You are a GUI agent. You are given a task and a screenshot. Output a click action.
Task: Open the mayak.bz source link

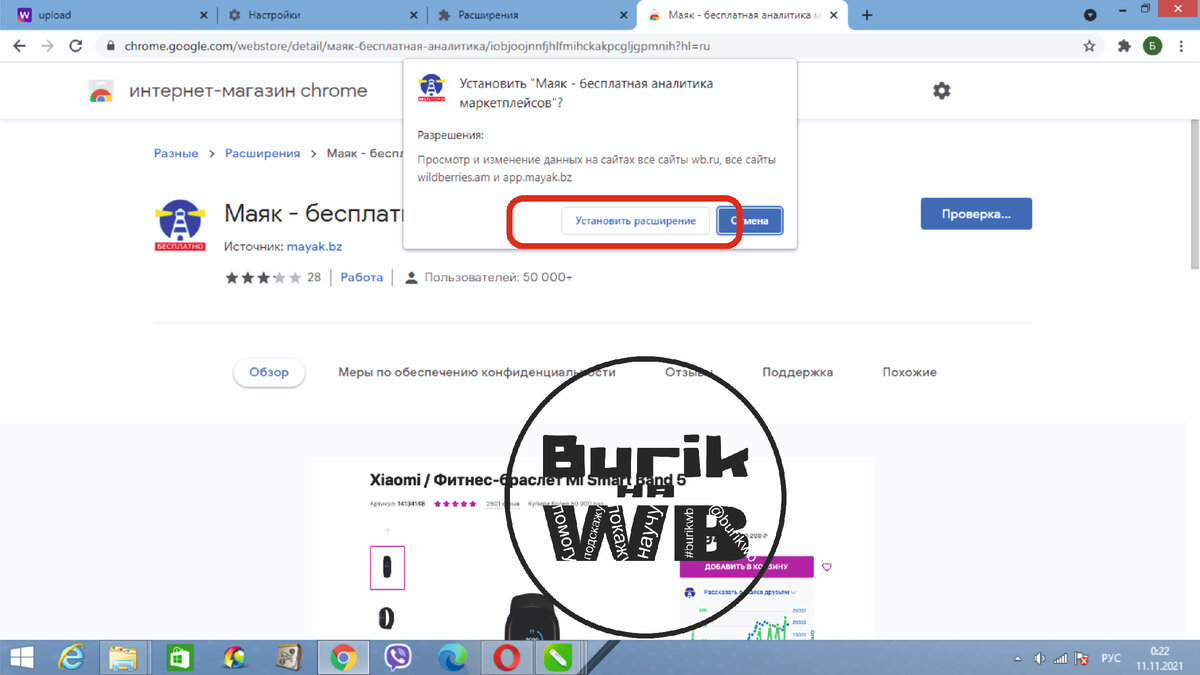point(314,246)
